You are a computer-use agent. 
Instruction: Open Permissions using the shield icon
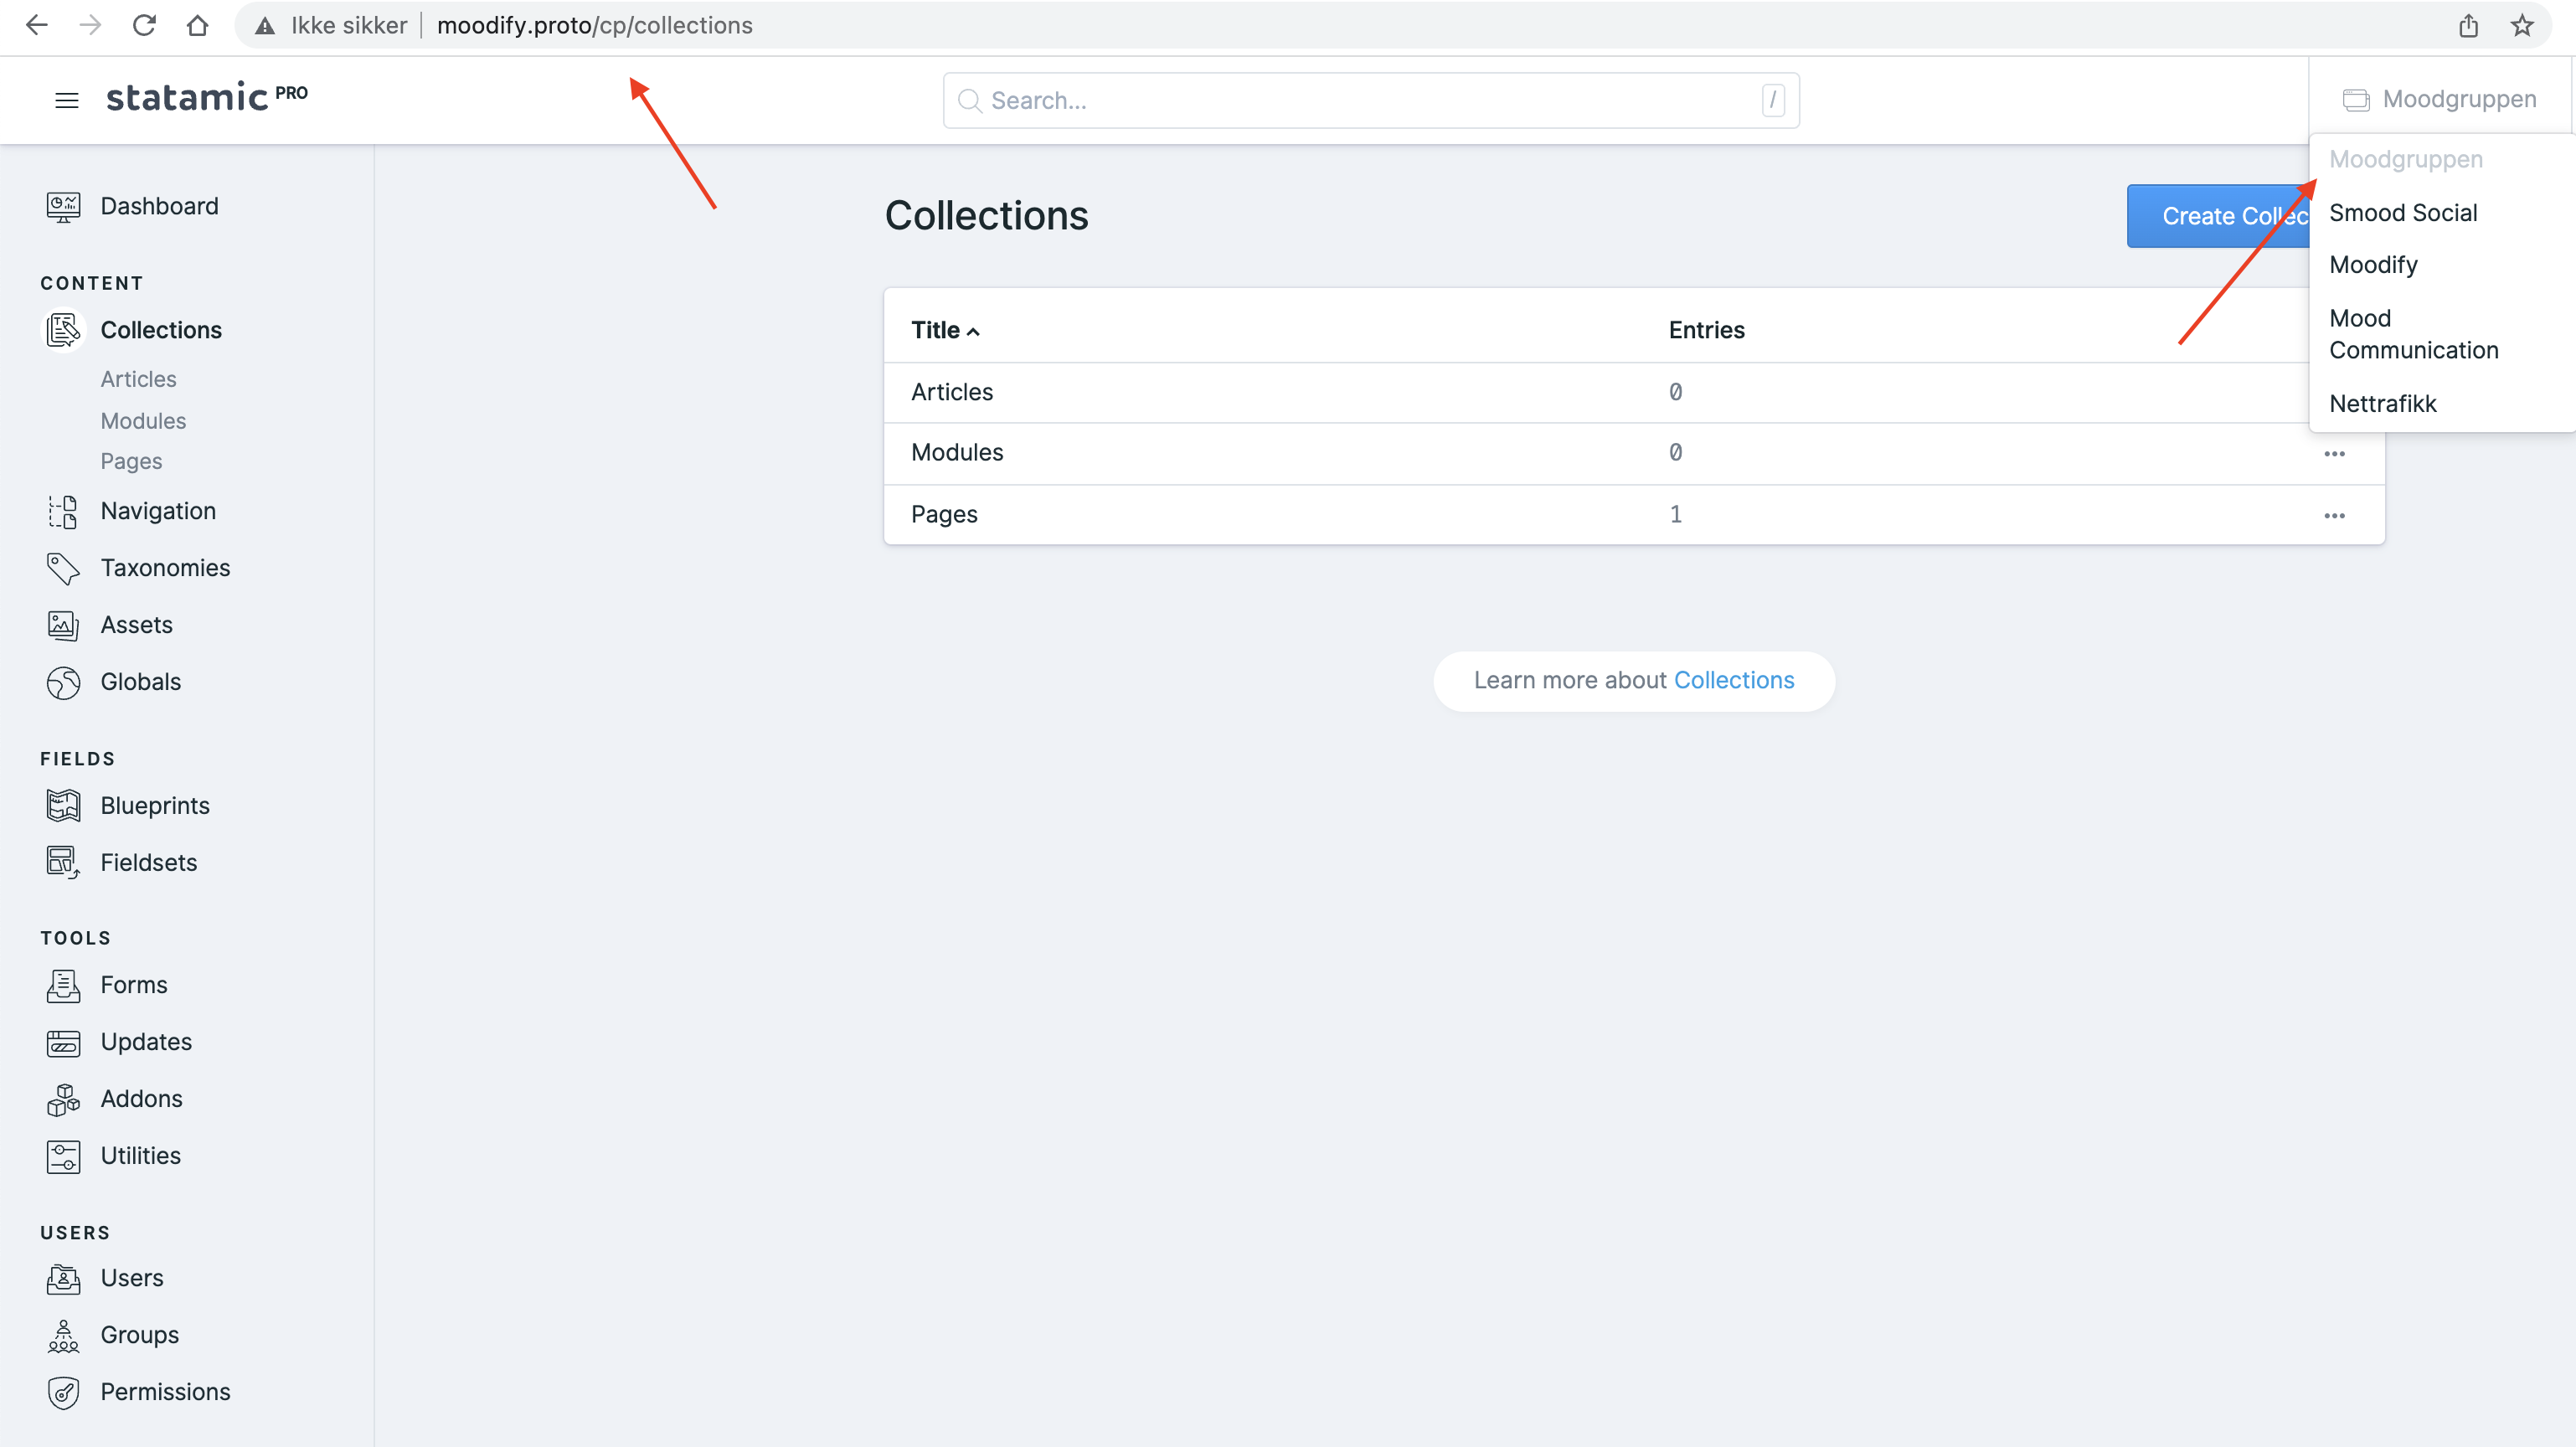point(63,1392)
